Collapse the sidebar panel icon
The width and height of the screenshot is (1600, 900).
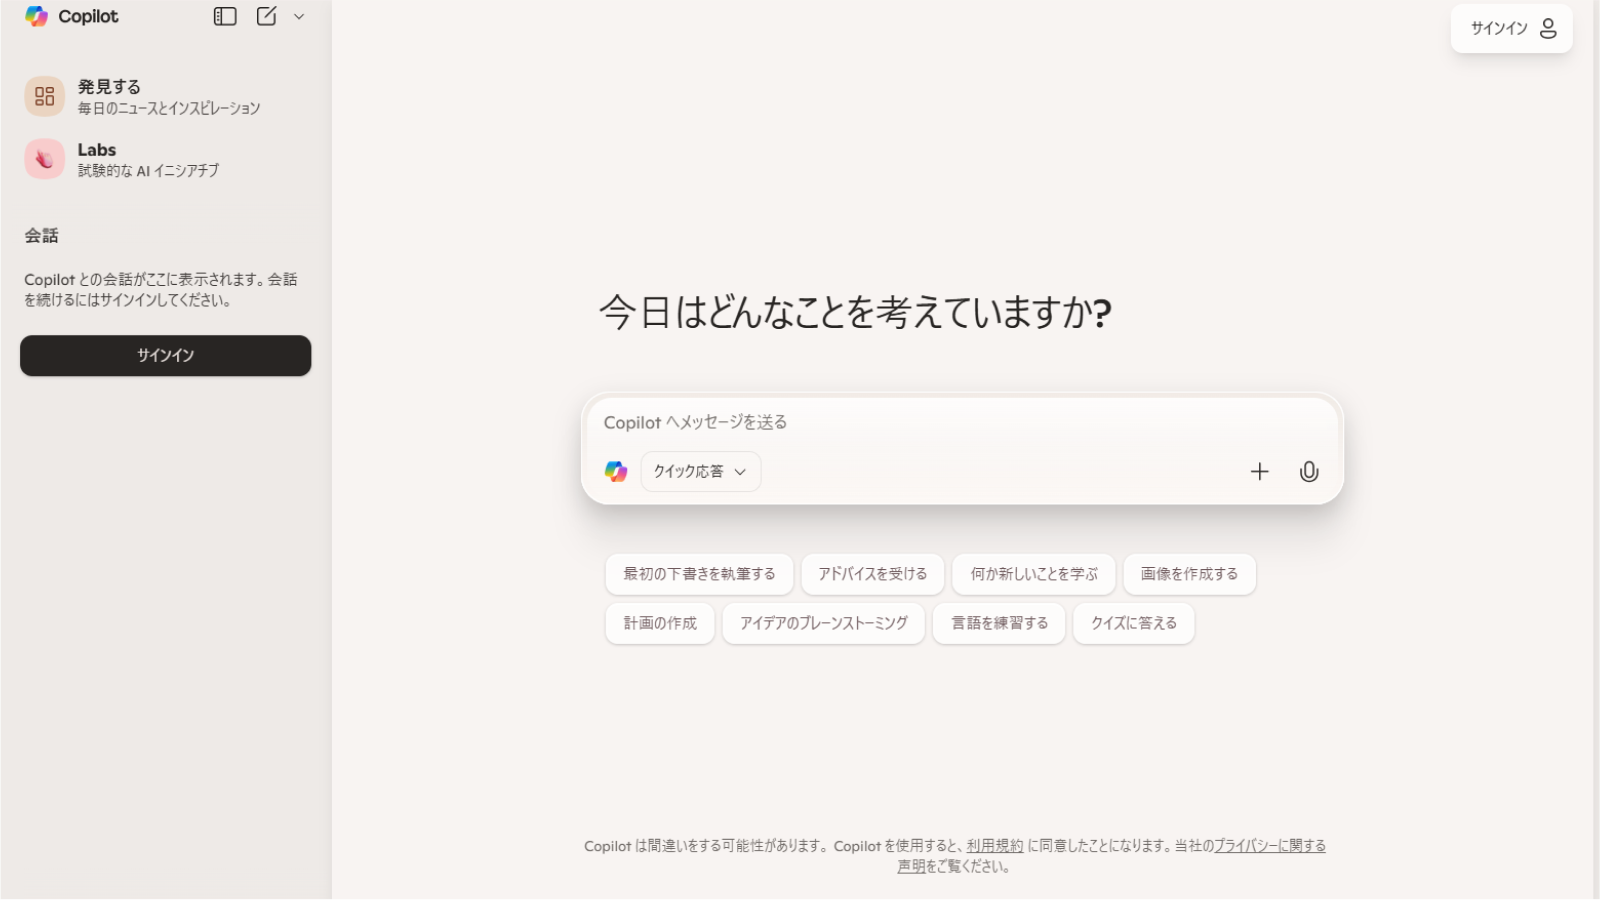[x=225, y=16]
